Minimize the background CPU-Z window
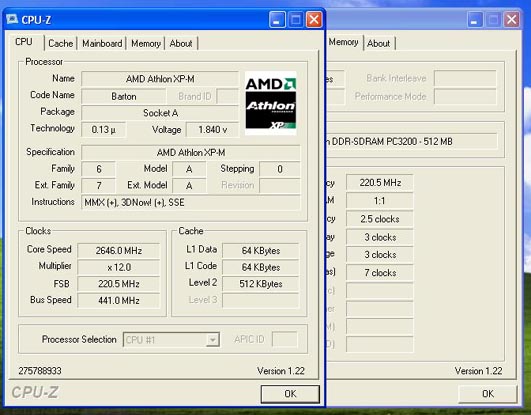 point(475,20)
